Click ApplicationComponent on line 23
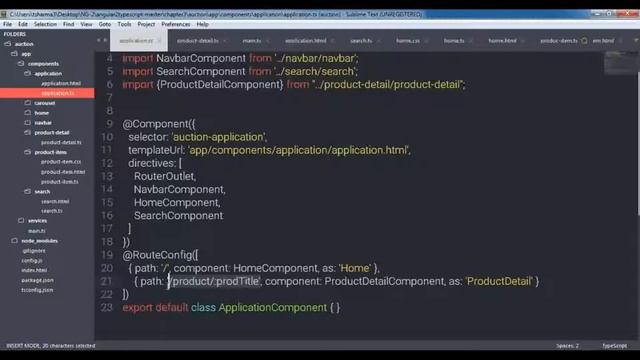640x360 pixels. point(273,307)
